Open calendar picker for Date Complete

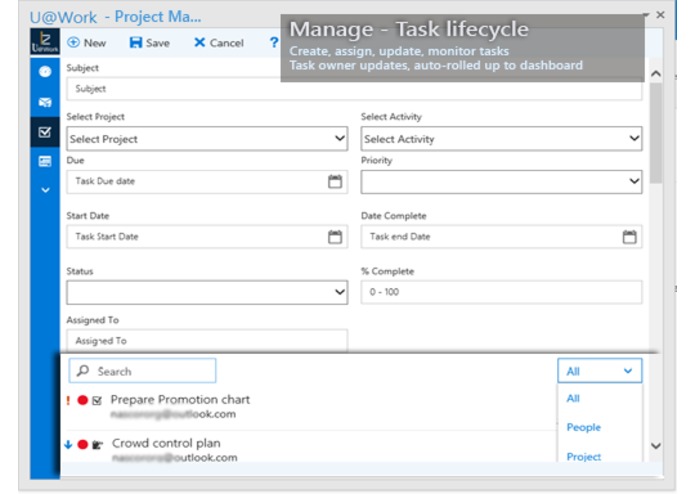[629, 237]
